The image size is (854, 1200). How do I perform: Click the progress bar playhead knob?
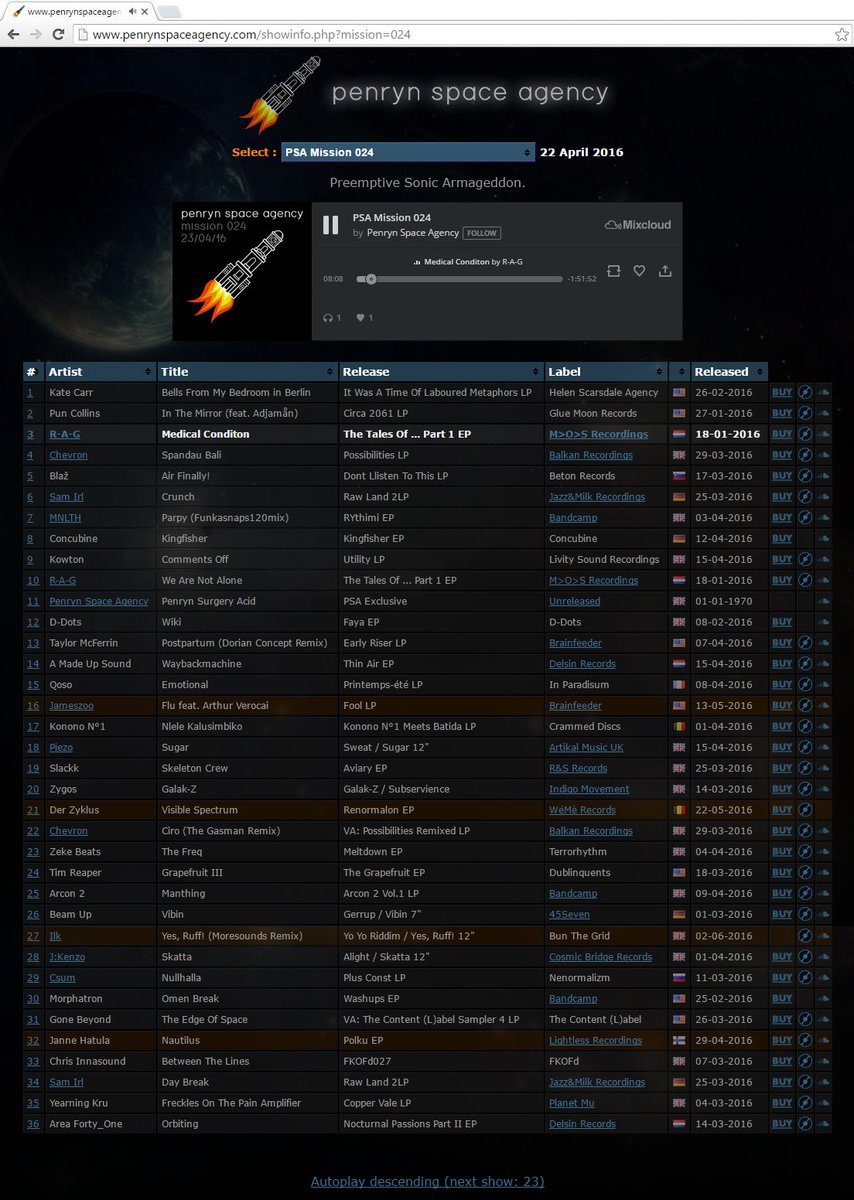pos(371,279)
